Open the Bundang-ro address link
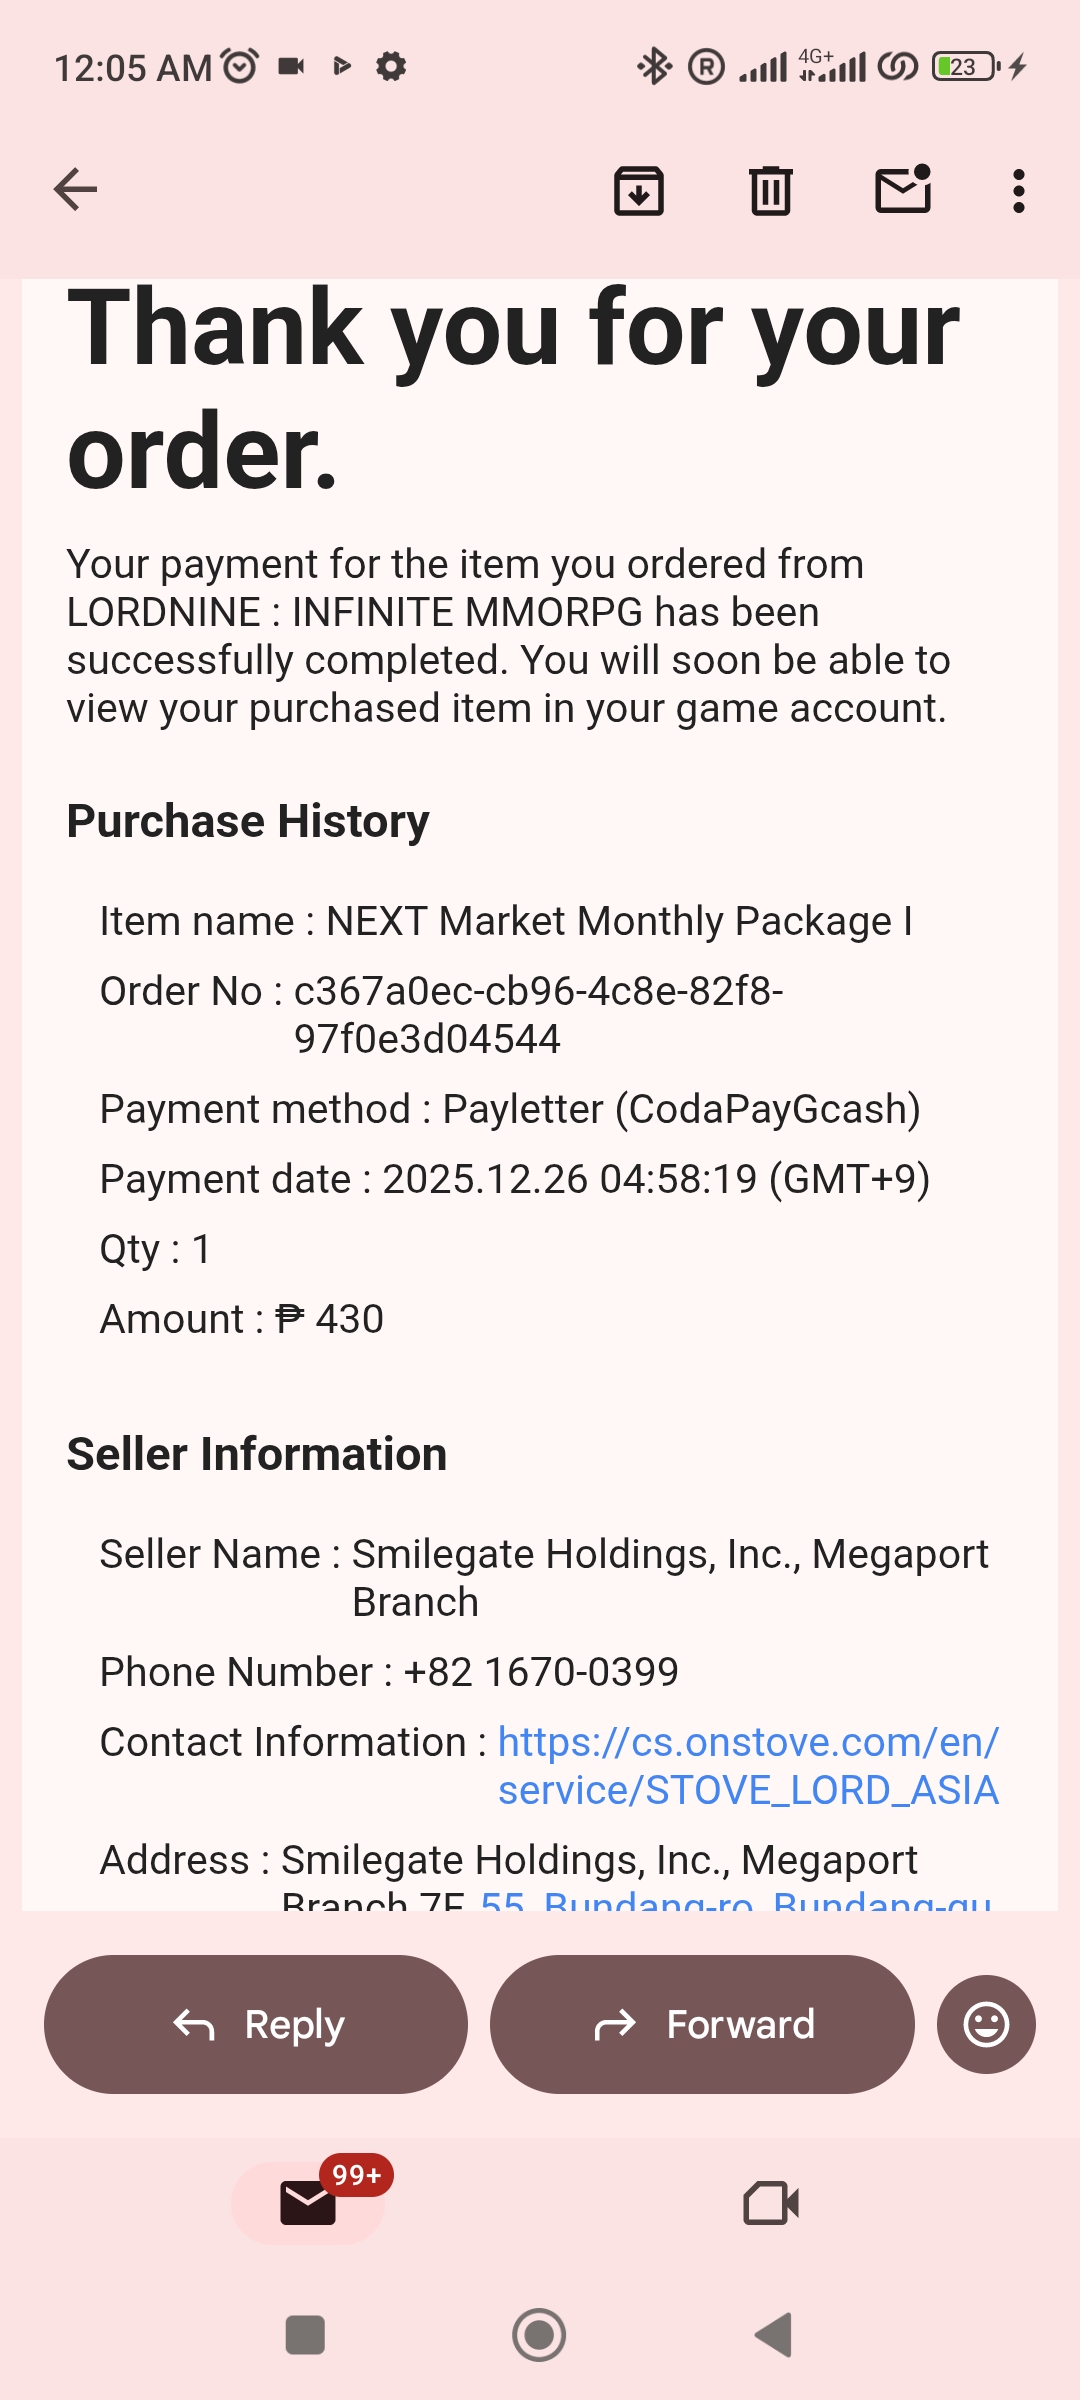 pyautogui.click(x=736, y=1898)
